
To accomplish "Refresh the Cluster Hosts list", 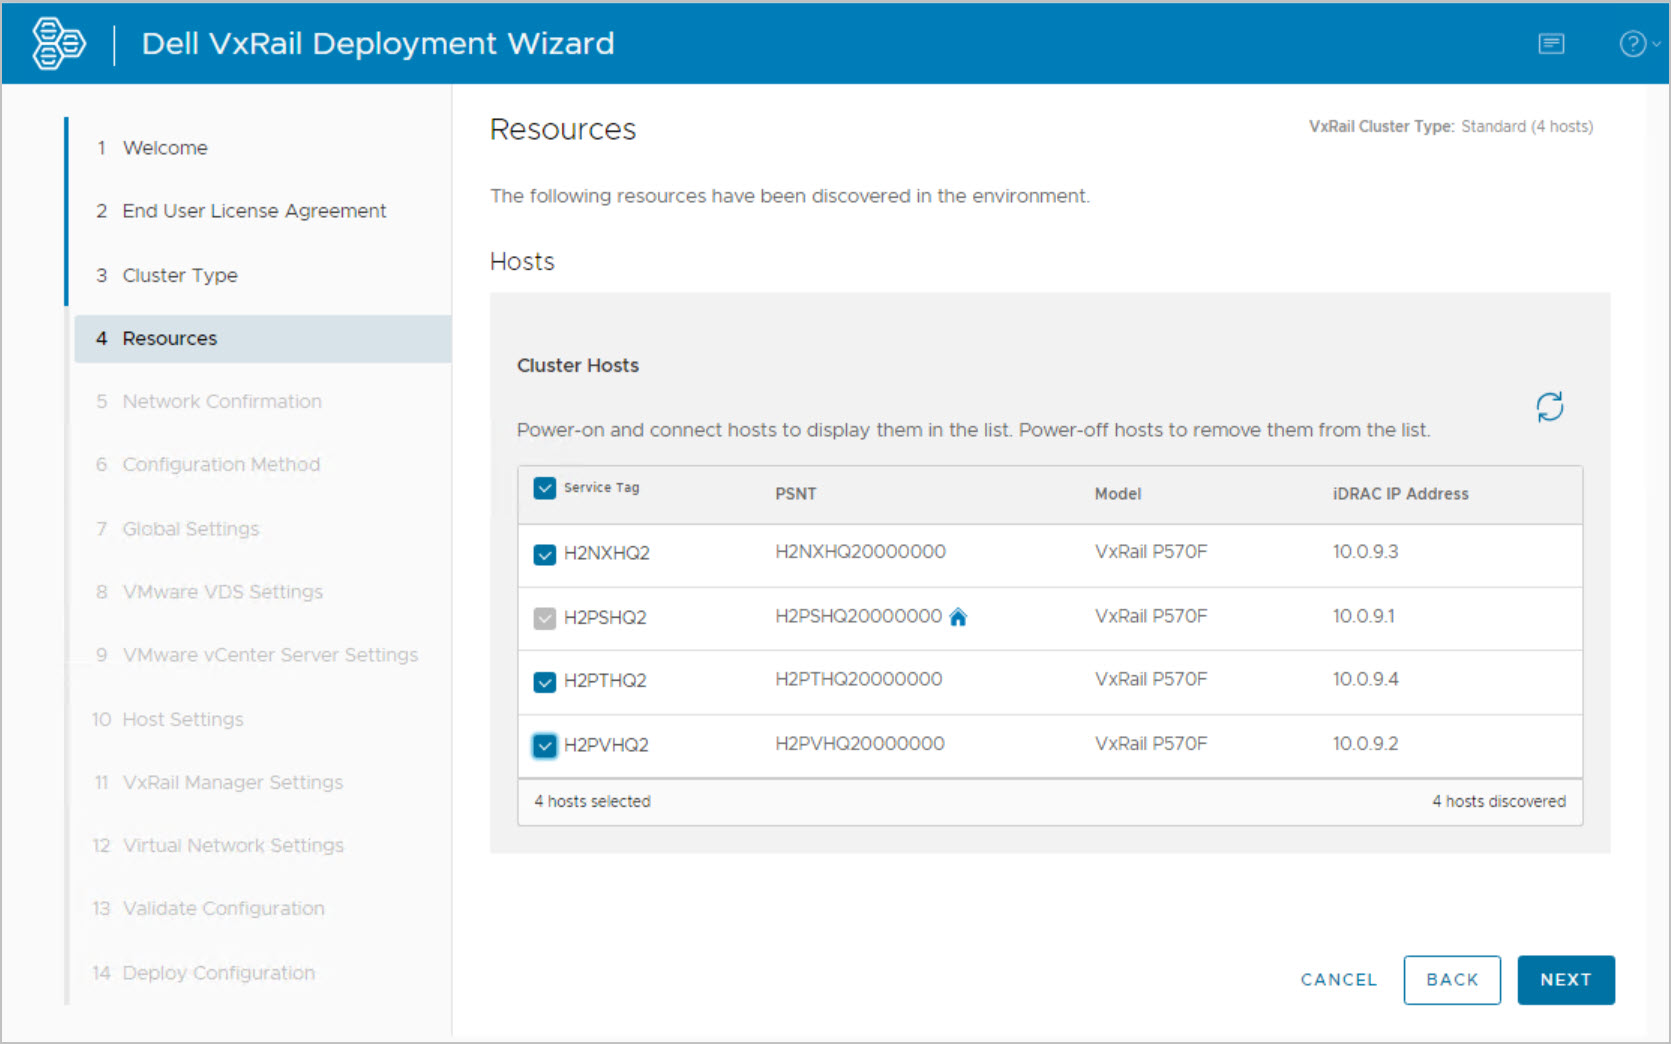I will click(1549, 407).
